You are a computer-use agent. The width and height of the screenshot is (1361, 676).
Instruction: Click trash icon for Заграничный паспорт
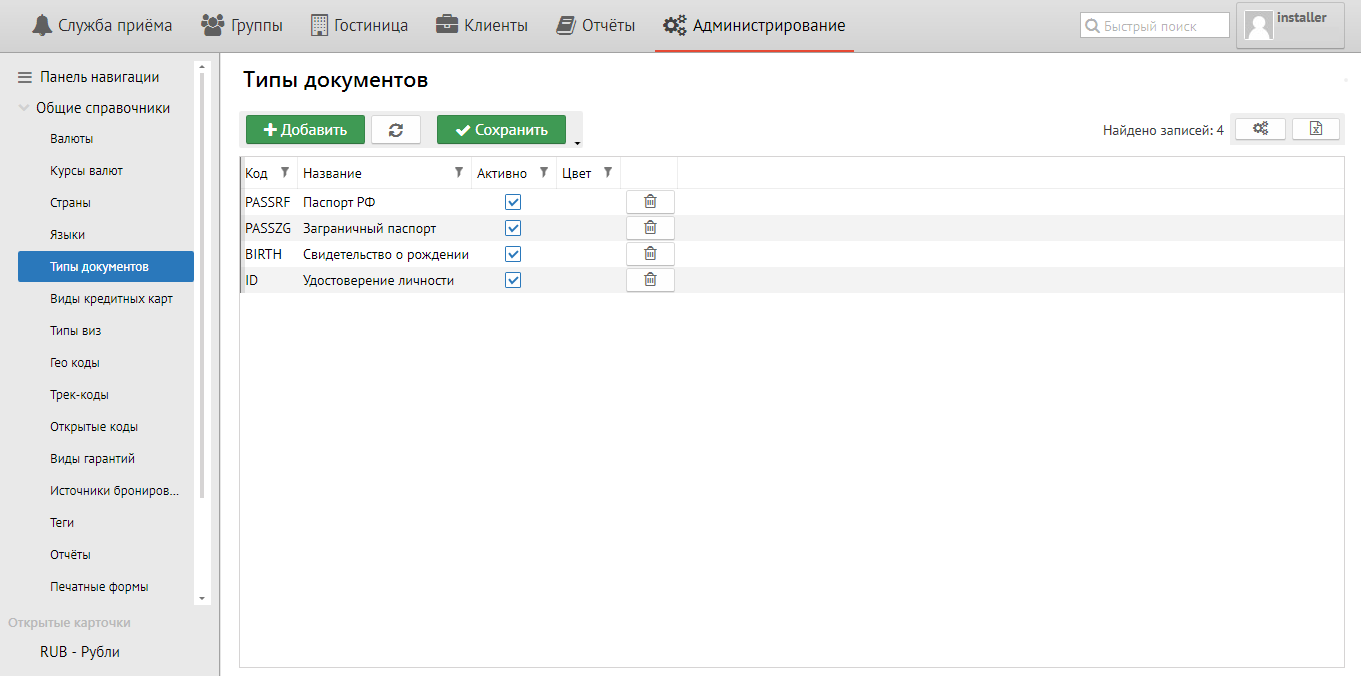click(x=650, y=228)
